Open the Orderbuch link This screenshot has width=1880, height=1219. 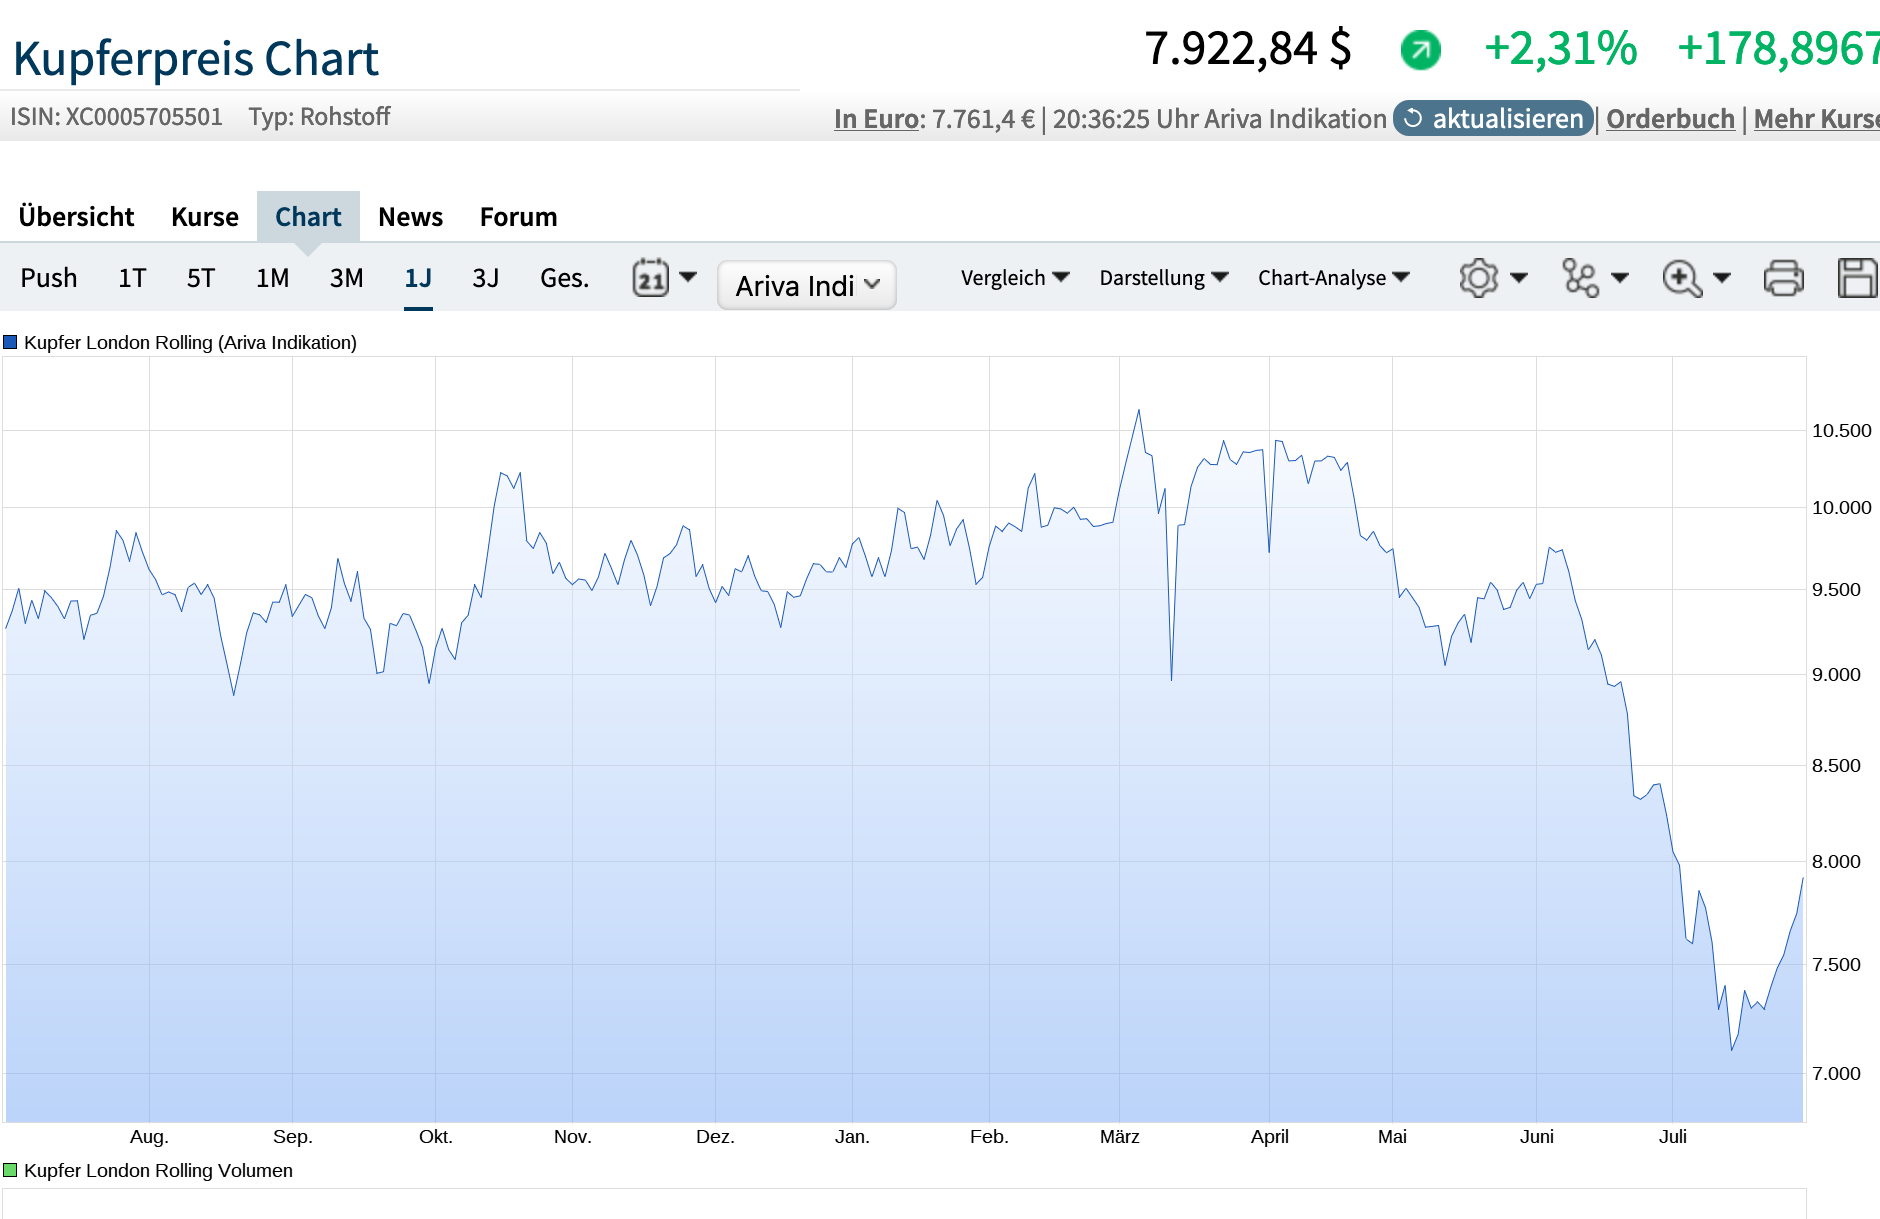(x=1670, y=118)
